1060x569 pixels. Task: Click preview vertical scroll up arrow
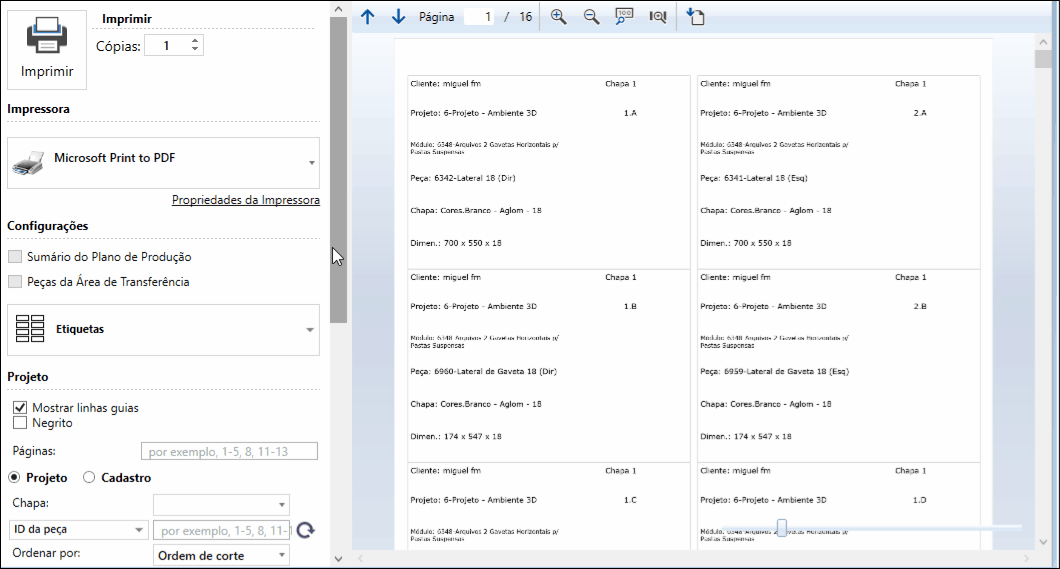coord(1043,42)
